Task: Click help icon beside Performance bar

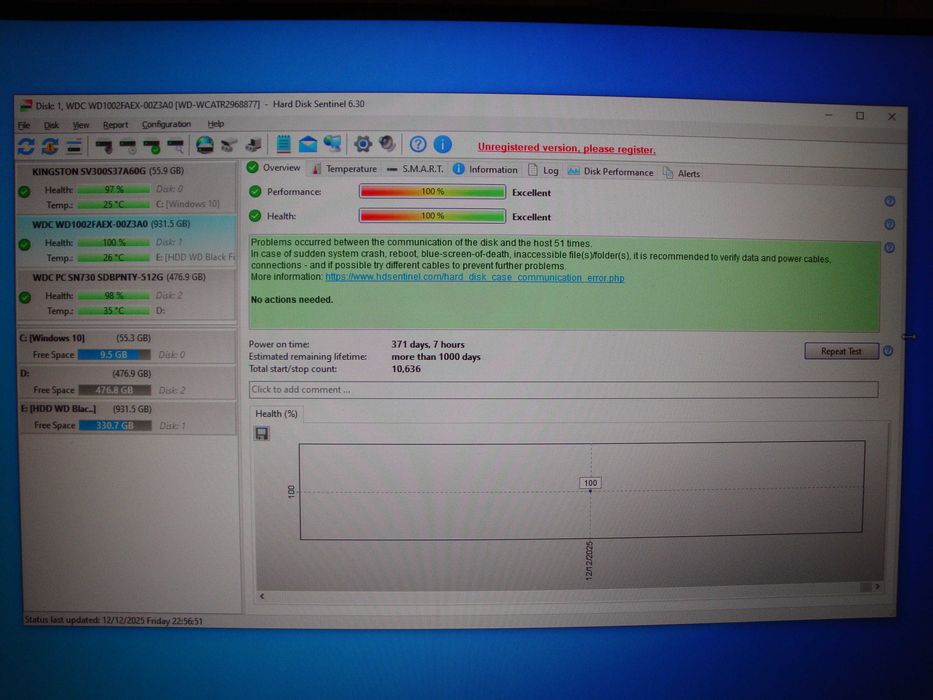Action: click(x=890, y=201)
